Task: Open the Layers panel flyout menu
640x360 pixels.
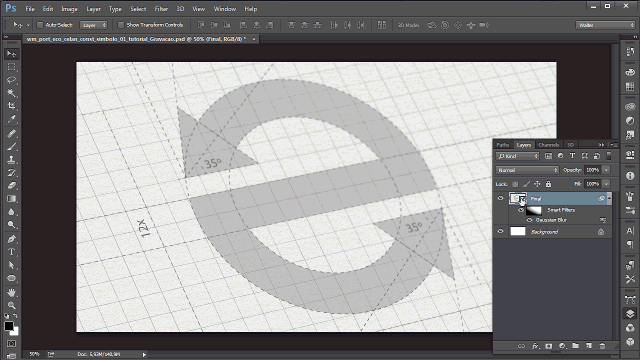Action: (613, 144)
